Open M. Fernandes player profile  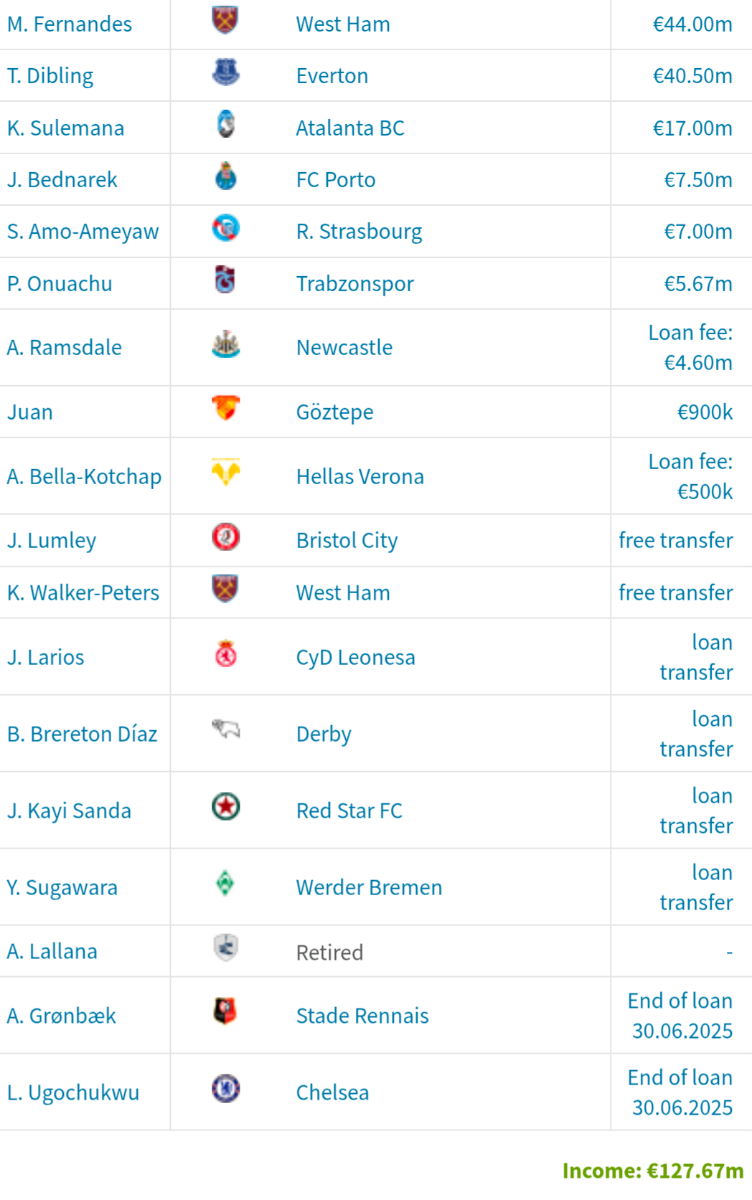(69, 24)
